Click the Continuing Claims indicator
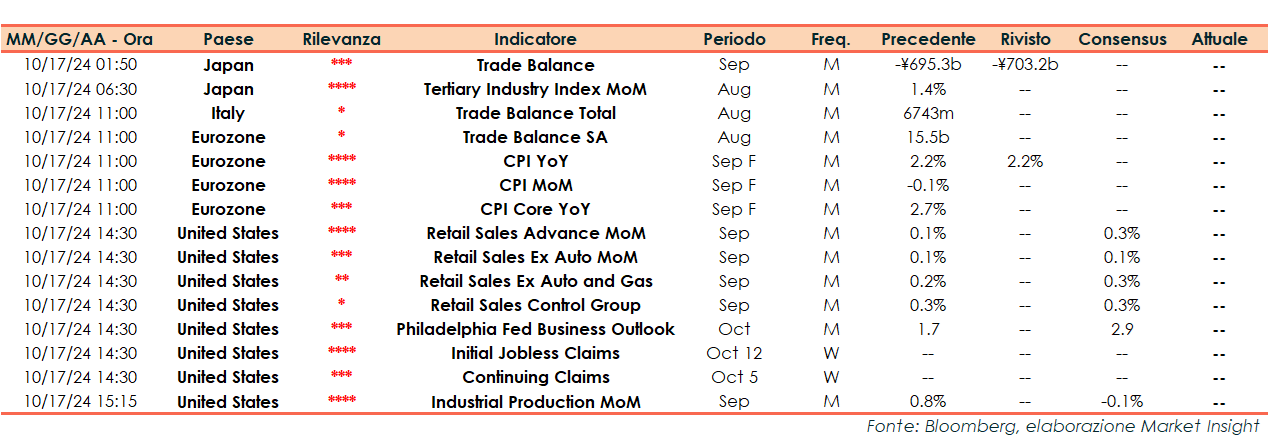Screen dimensions: 1268x439 pos(535,377)
